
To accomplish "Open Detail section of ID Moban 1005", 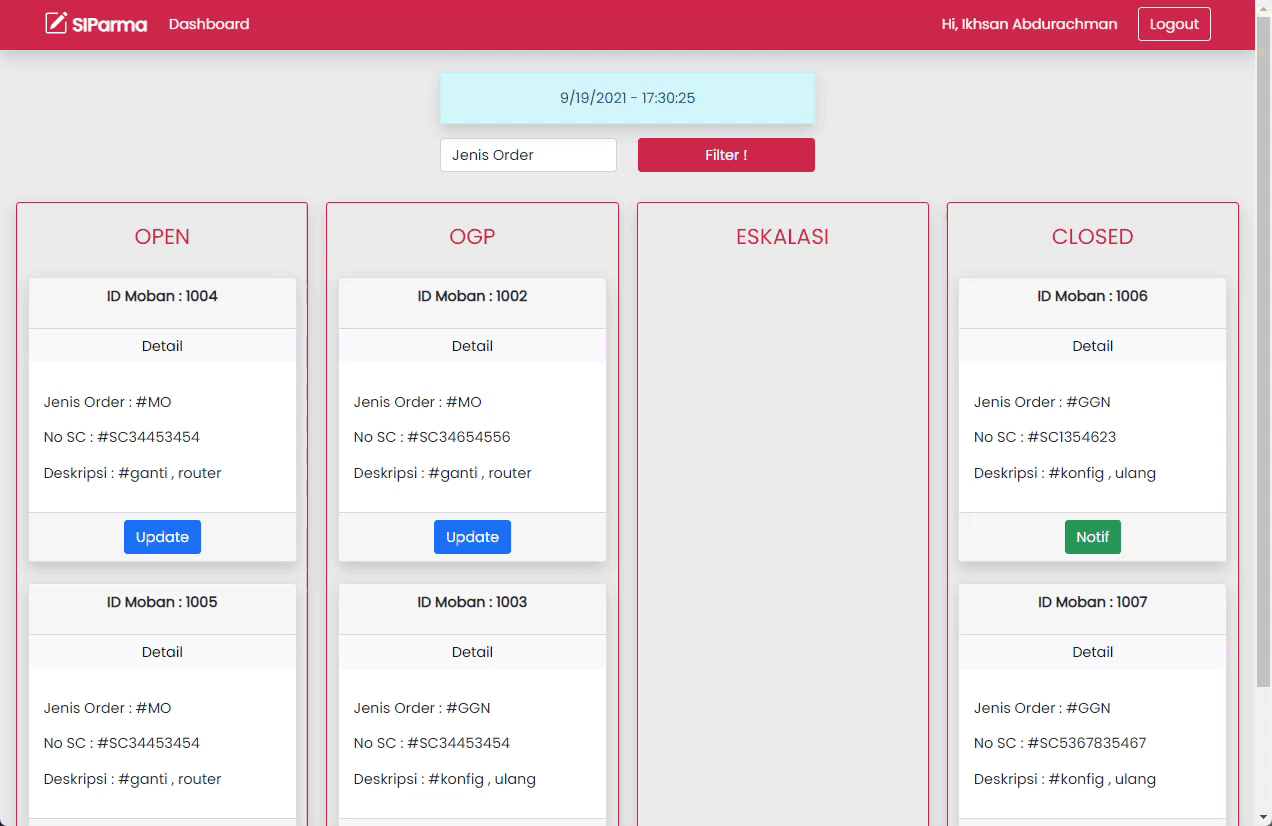I will tap(162, 652).
